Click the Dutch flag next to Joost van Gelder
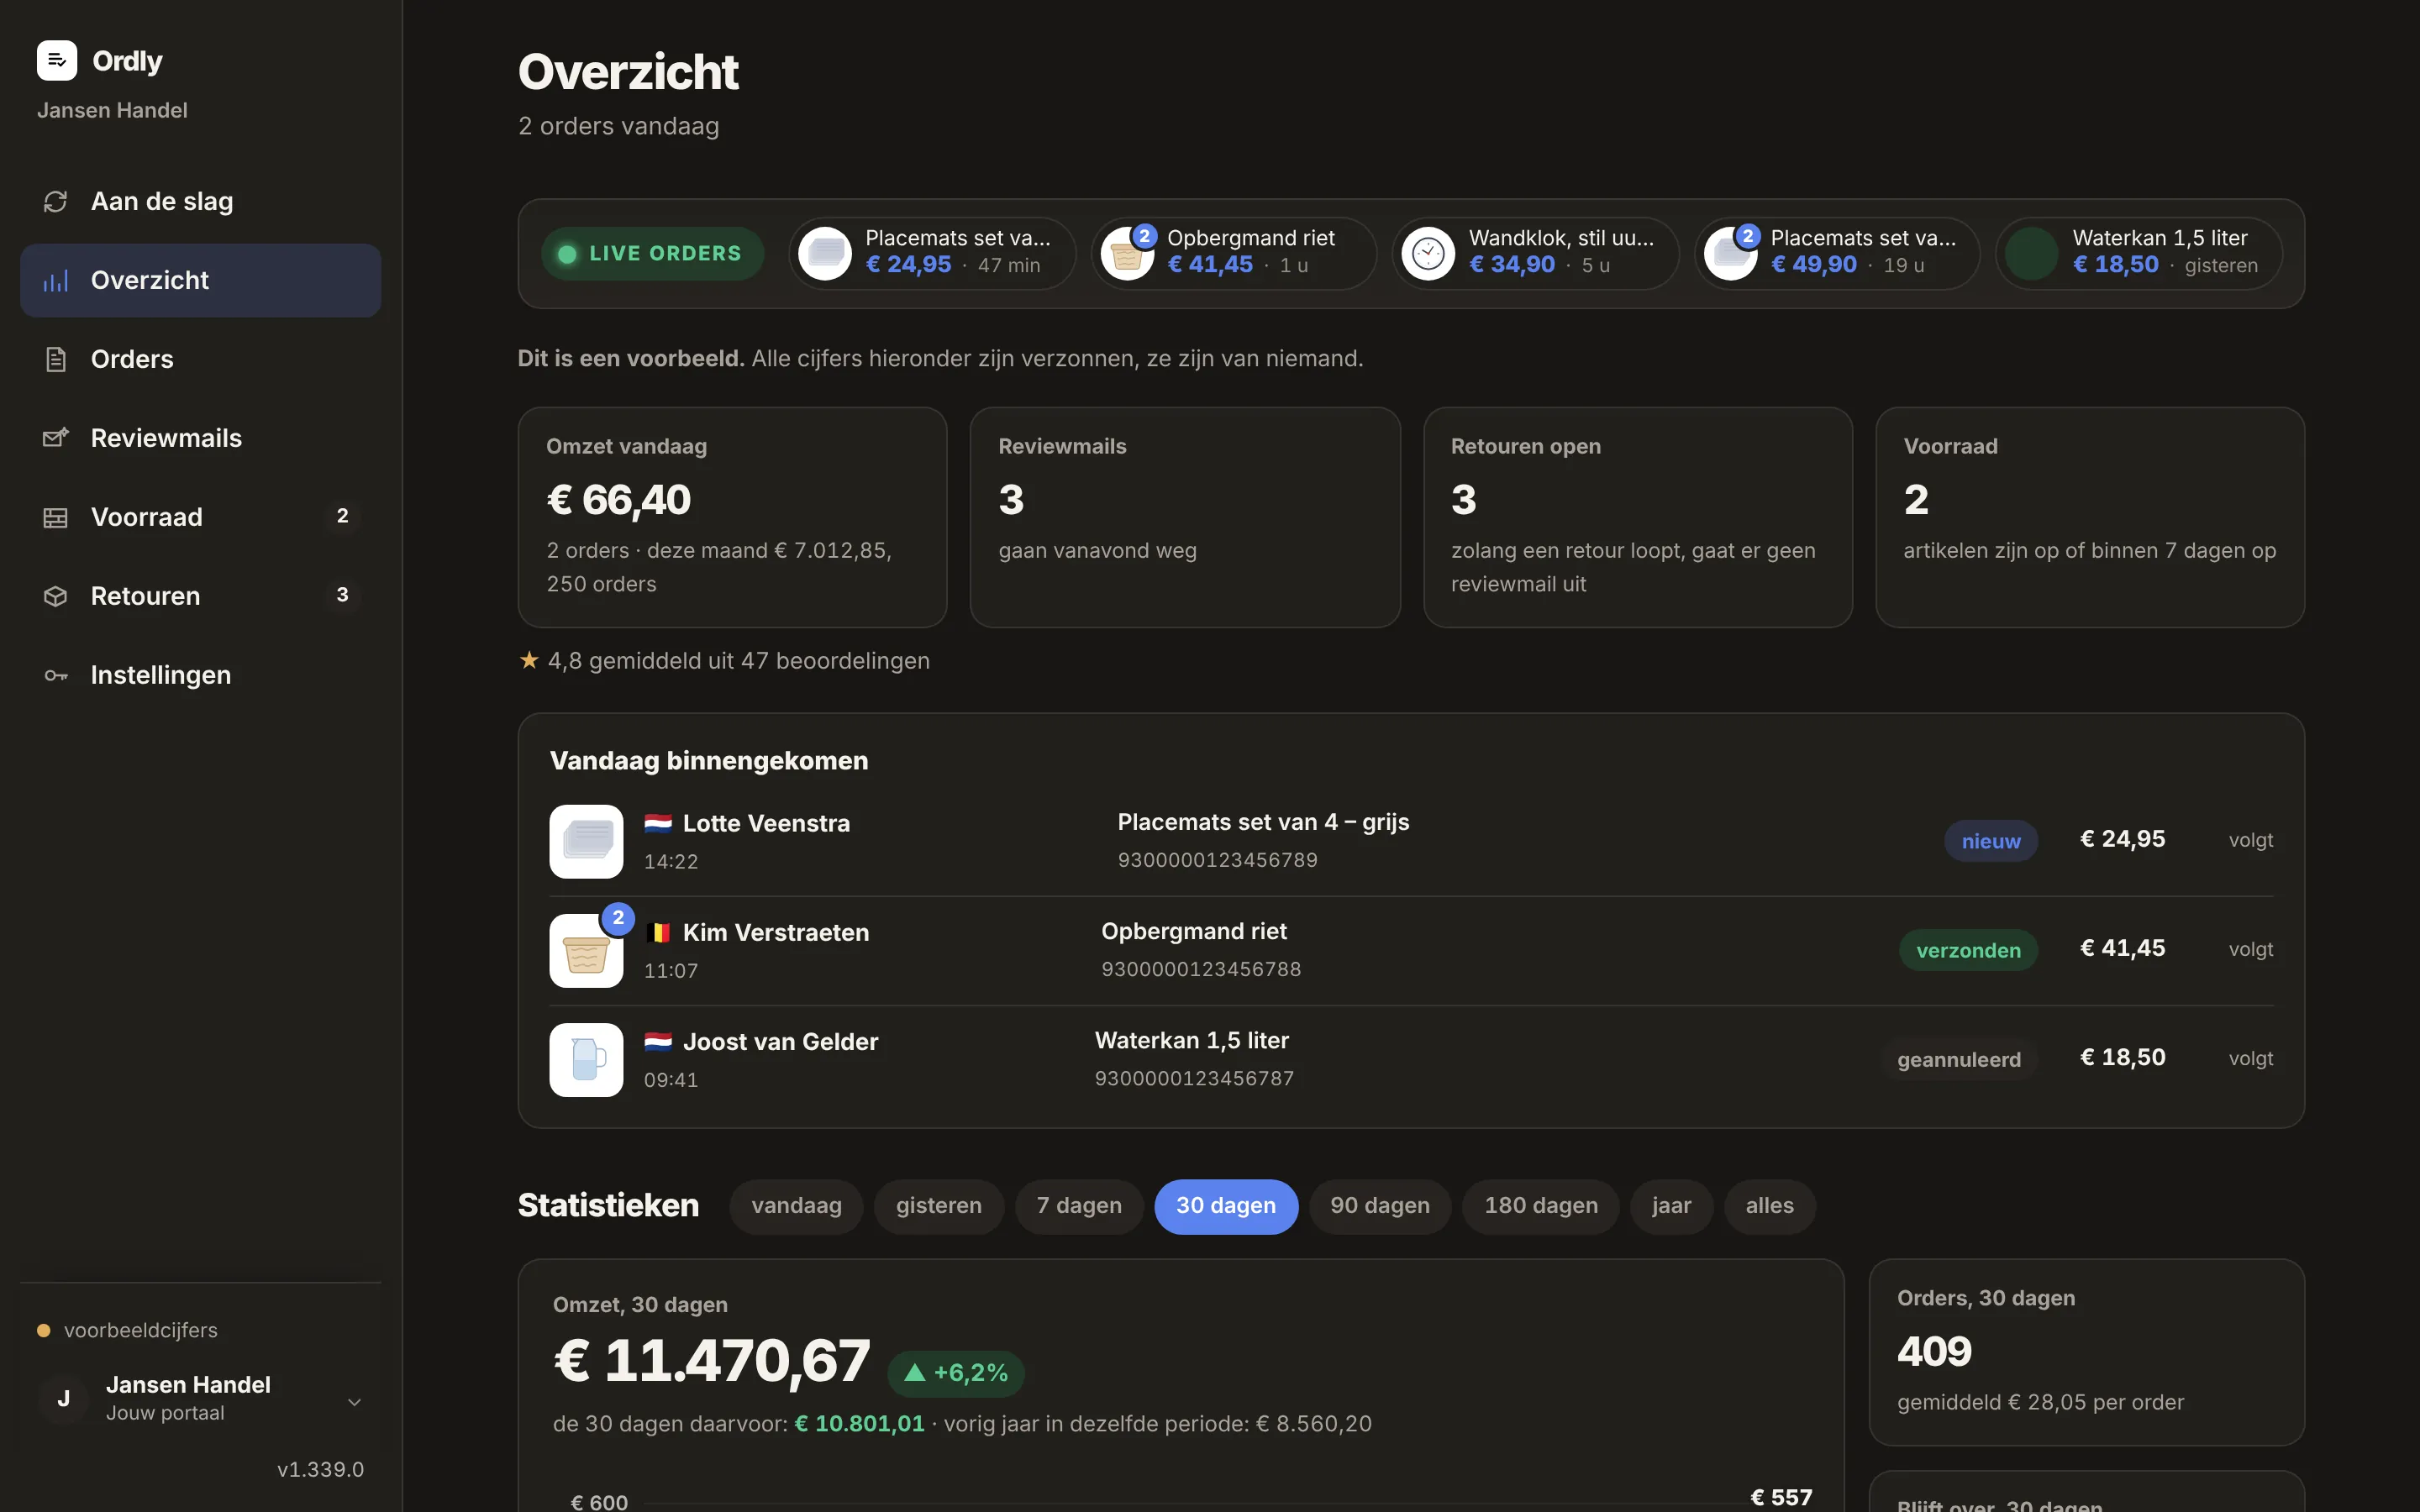 [658, 1041]
